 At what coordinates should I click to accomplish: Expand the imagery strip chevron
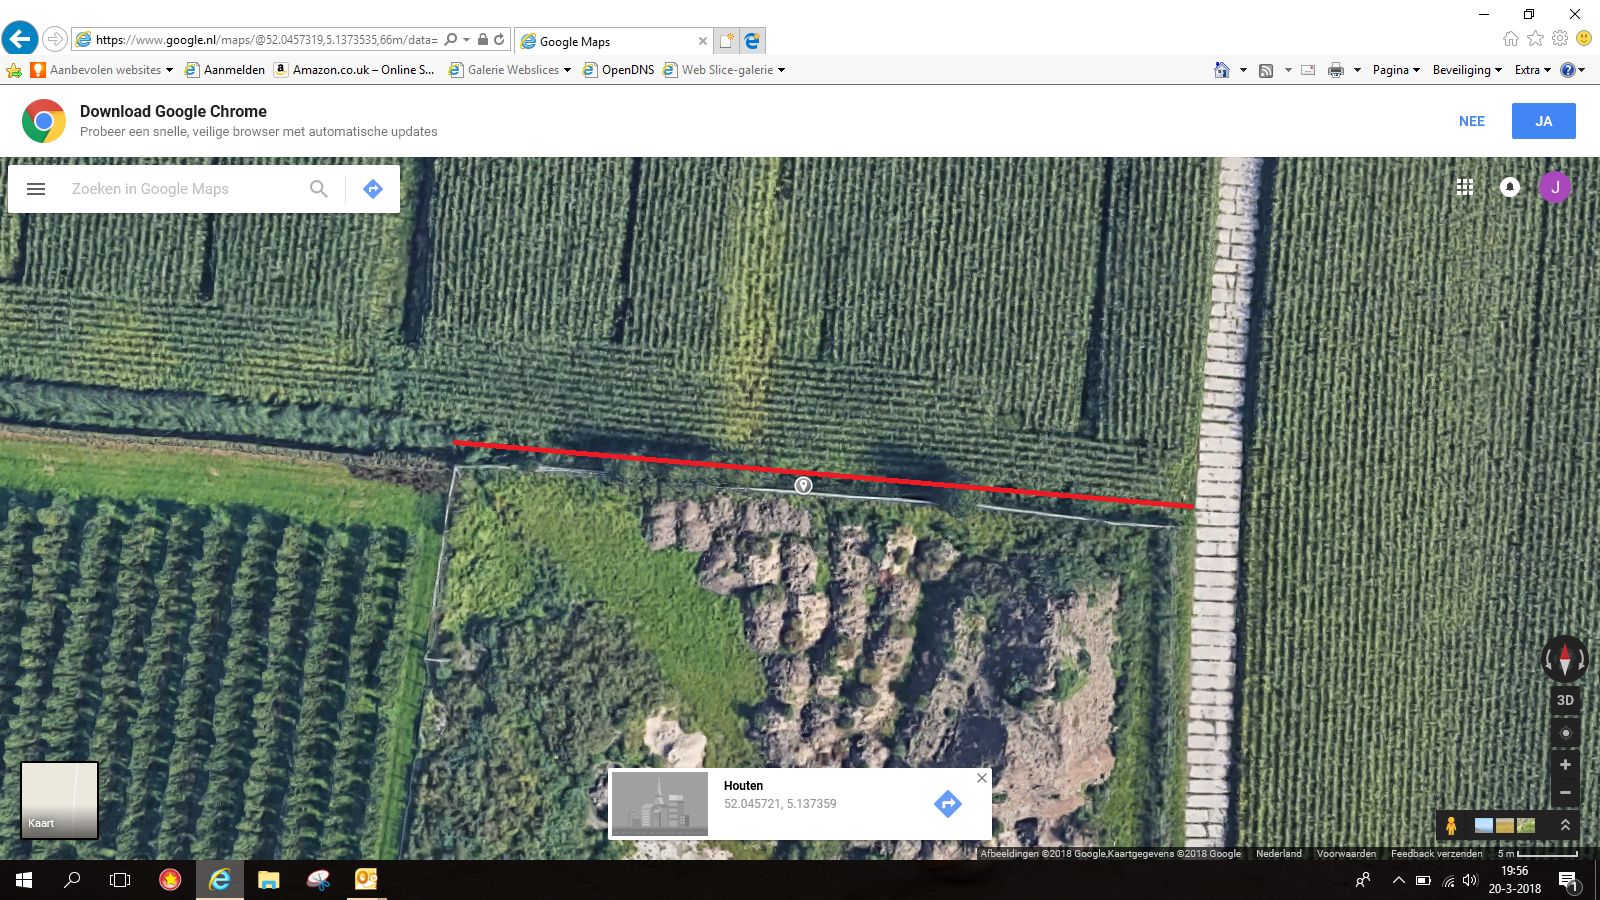tap(1565, 825)
